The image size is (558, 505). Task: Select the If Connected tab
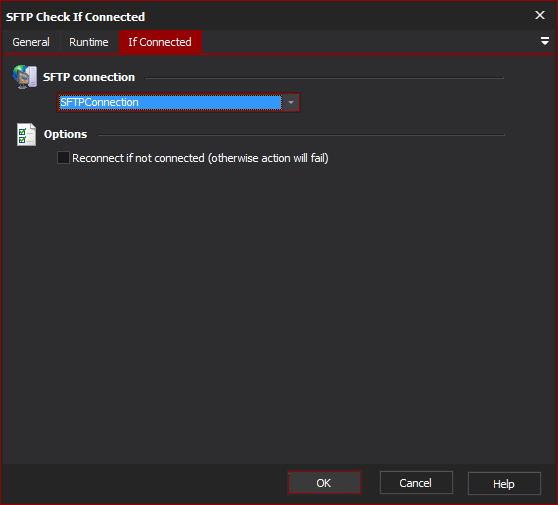click(160, 42)
